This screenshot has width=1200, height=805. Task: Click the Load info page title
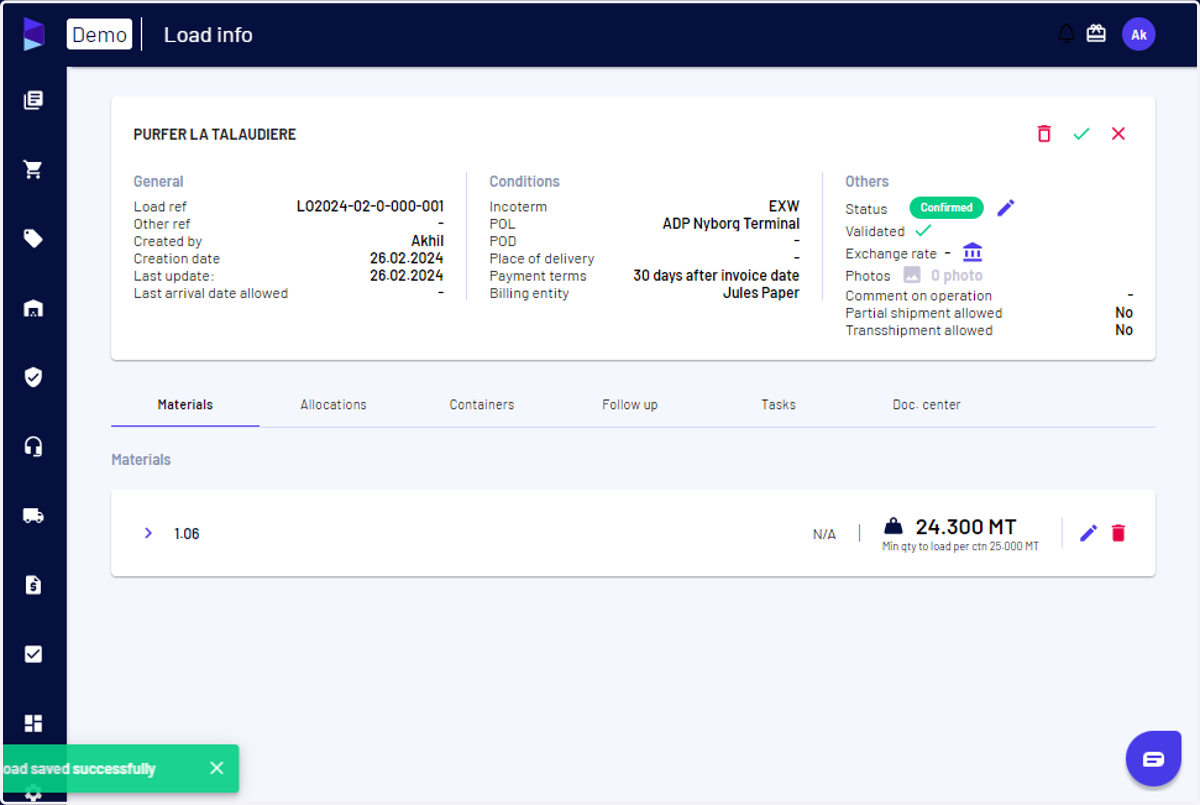pyautogui.click(x=208, y=35)
